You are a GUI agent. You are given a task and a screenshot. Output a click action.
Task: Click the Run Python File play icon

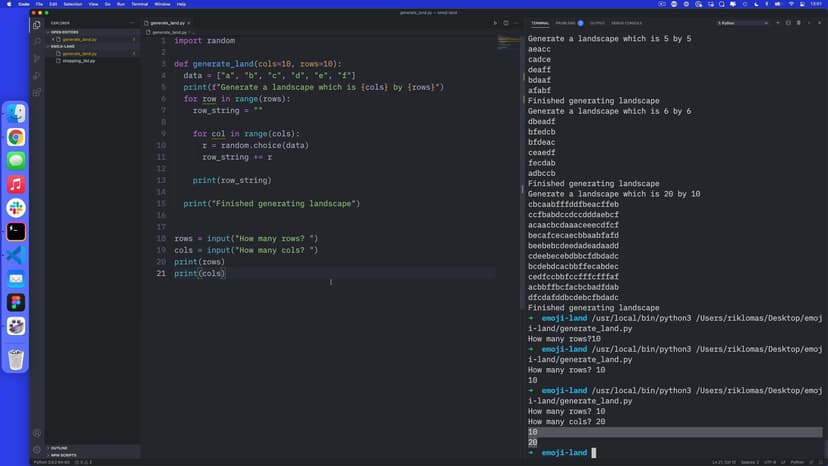[494, 22]
